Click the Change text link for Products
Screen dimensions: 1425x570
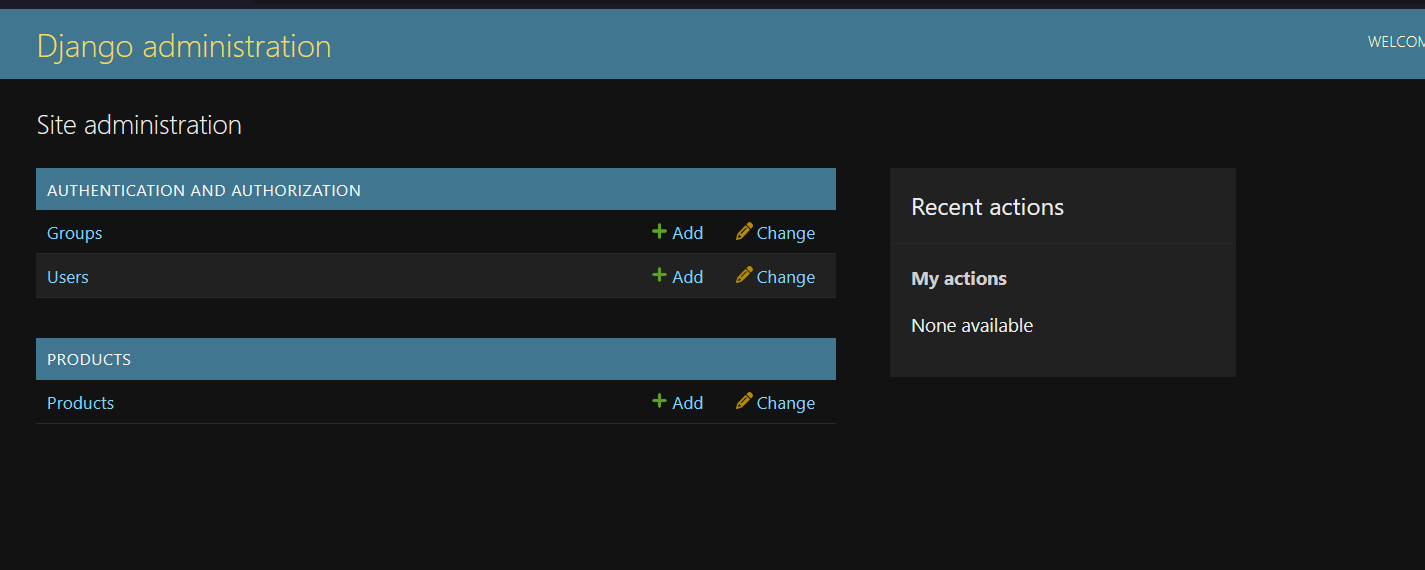tap(785, 403)
